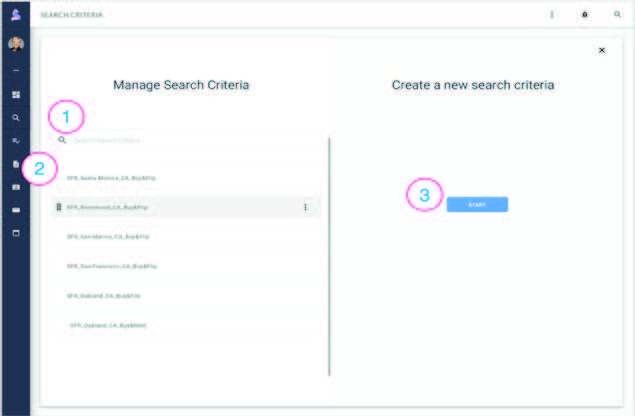Open the top bar three-dot menu
635x416 pixels.
552,15
